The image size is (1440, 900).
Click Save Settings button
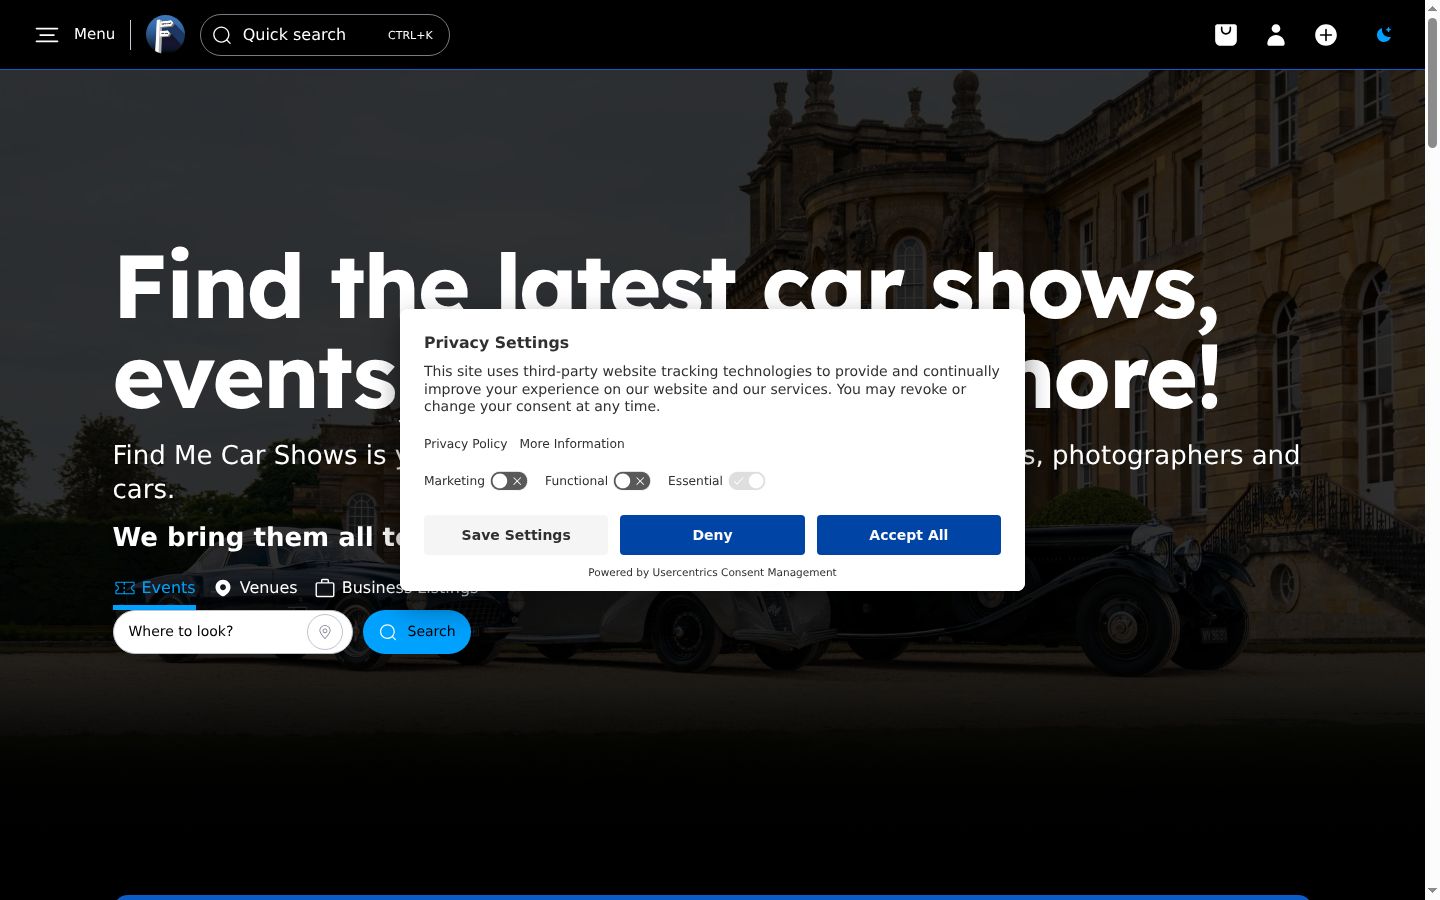tap(516, 535)
